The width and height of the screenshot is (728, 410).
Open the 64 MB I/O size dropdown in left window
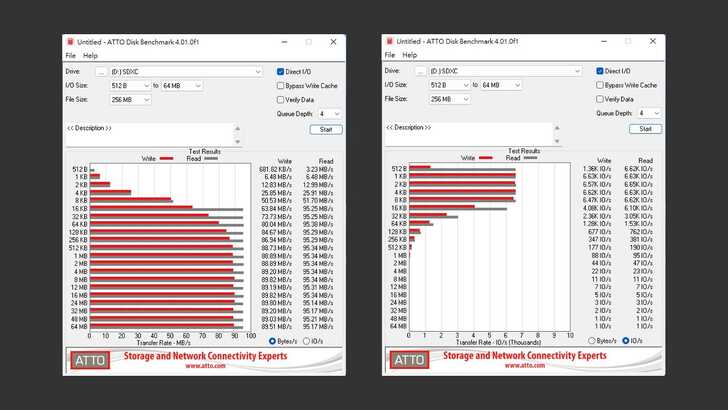click(x=182, y=86)
